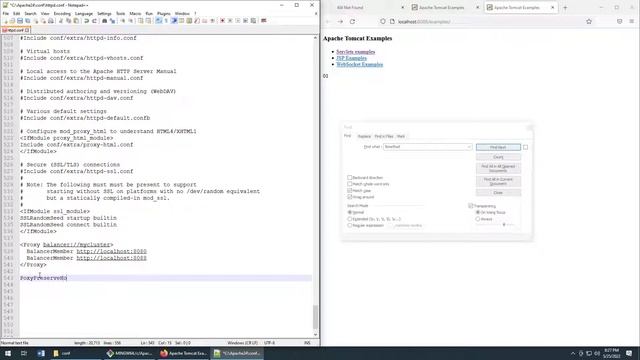Viewport: 640px width, 360px height.
Task: Switch to the MINGW64 taskbar window
Action: coord(129,353)
